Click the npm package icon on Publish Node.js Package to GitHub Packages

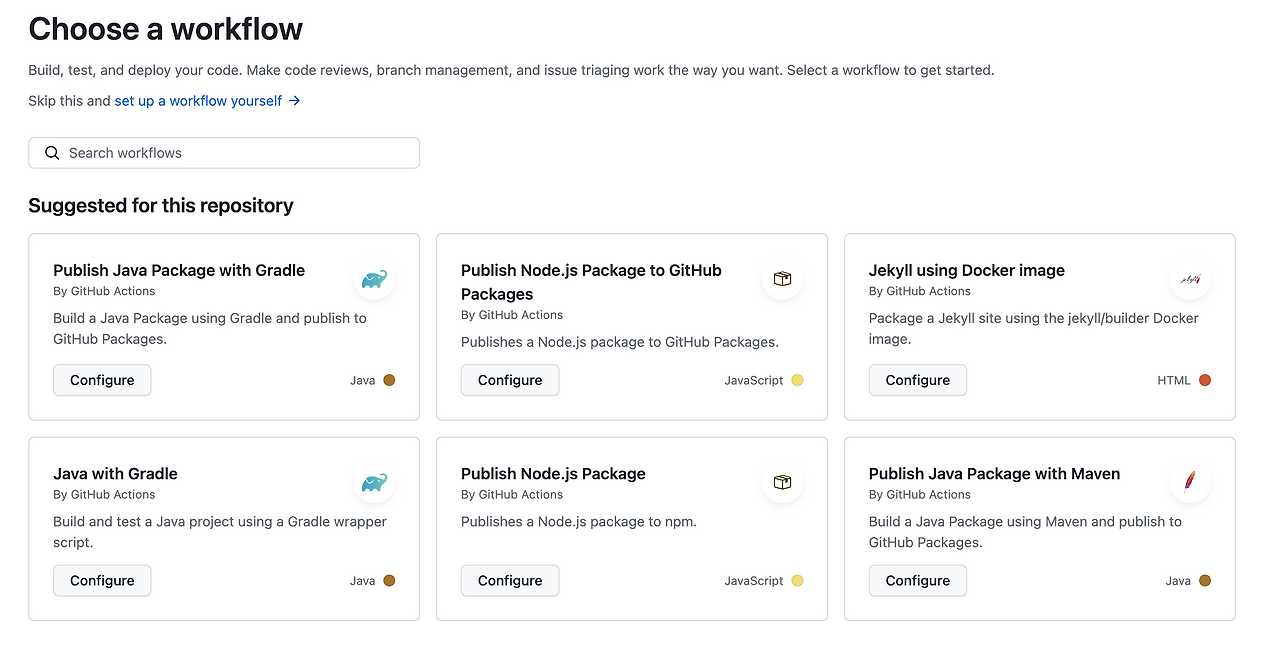pos(782,279)
